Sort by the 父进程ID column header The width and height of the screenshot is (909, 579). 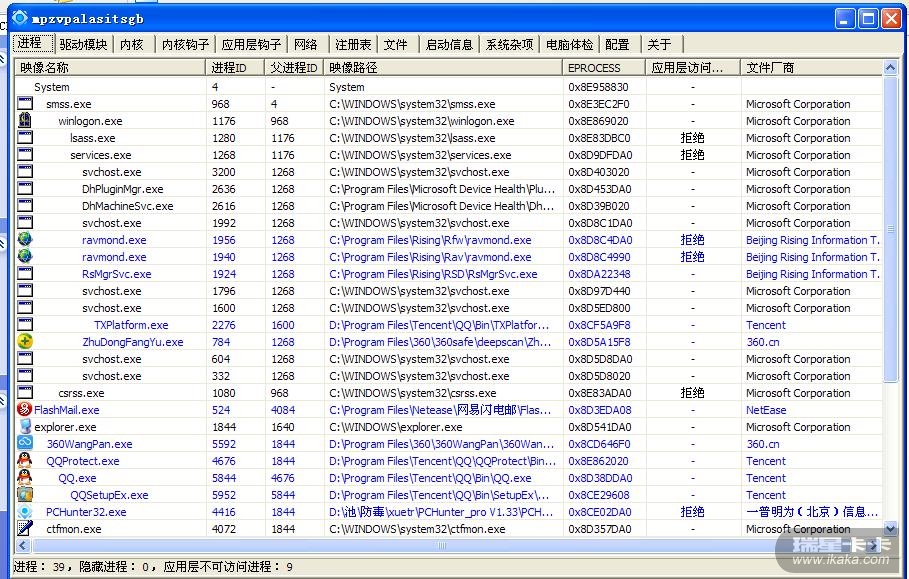294,67
